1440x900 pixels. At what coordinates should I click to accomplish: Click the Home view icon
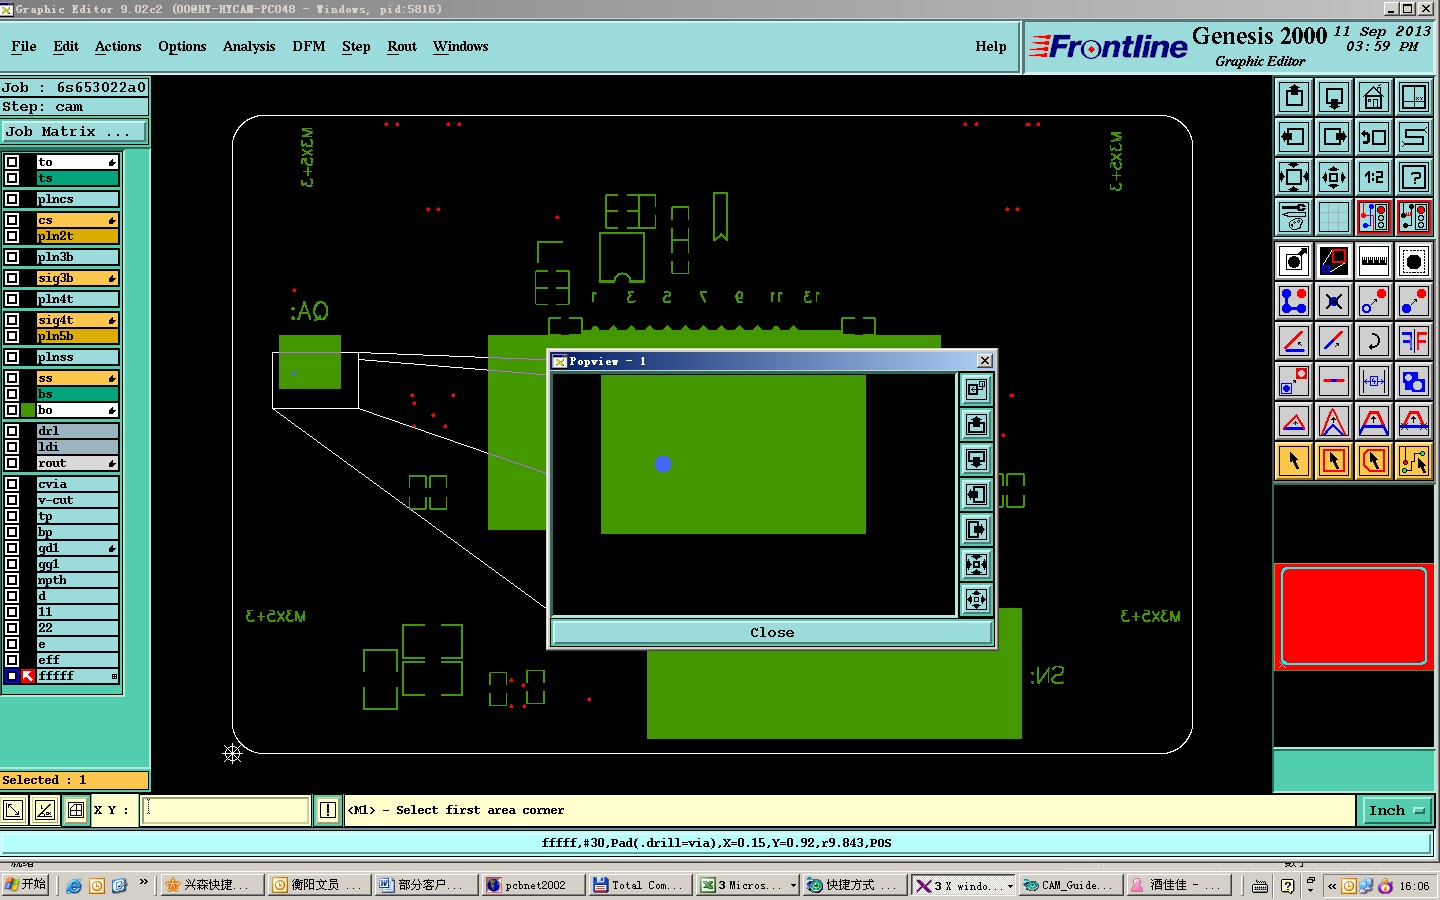click(x=1373, y=98)
